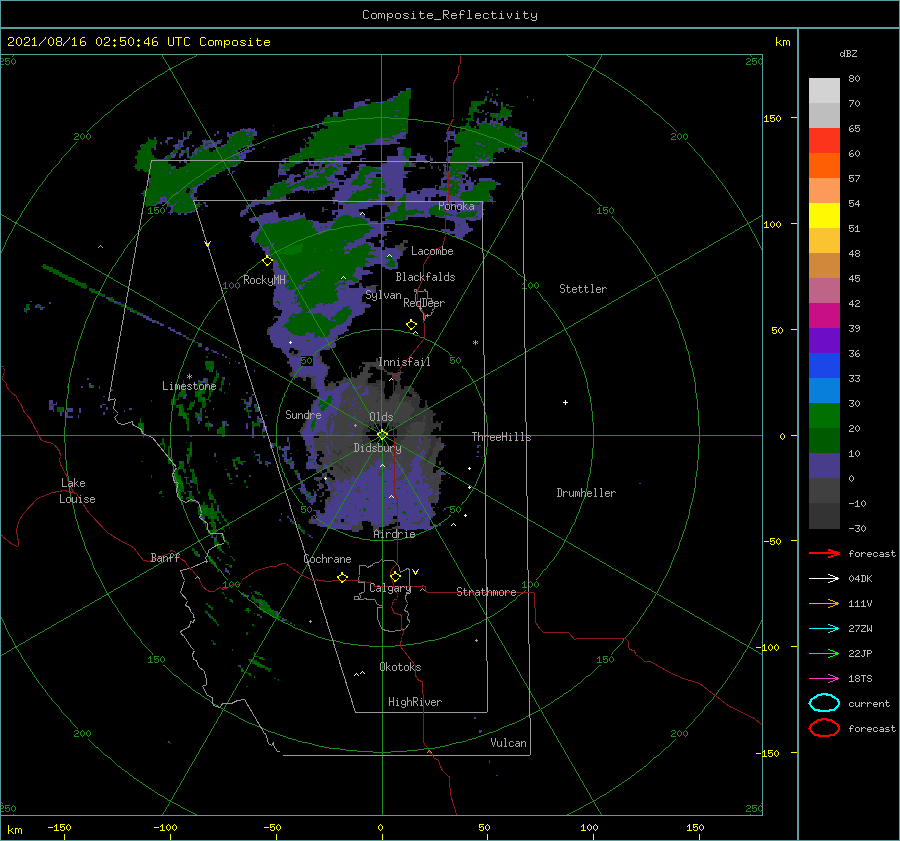This screenshot has height=841, width=900.
Task: Click the Lacombe town label
Action: coord(432,251)
